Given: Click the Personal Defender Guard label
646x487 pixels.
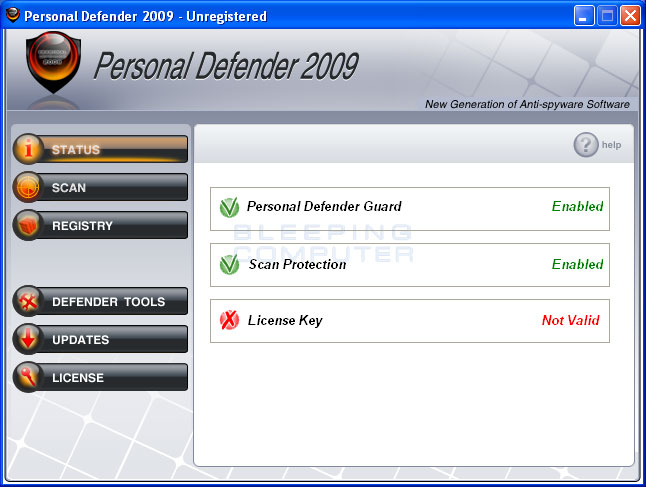Looking at the screenshot, I should 324,206.
